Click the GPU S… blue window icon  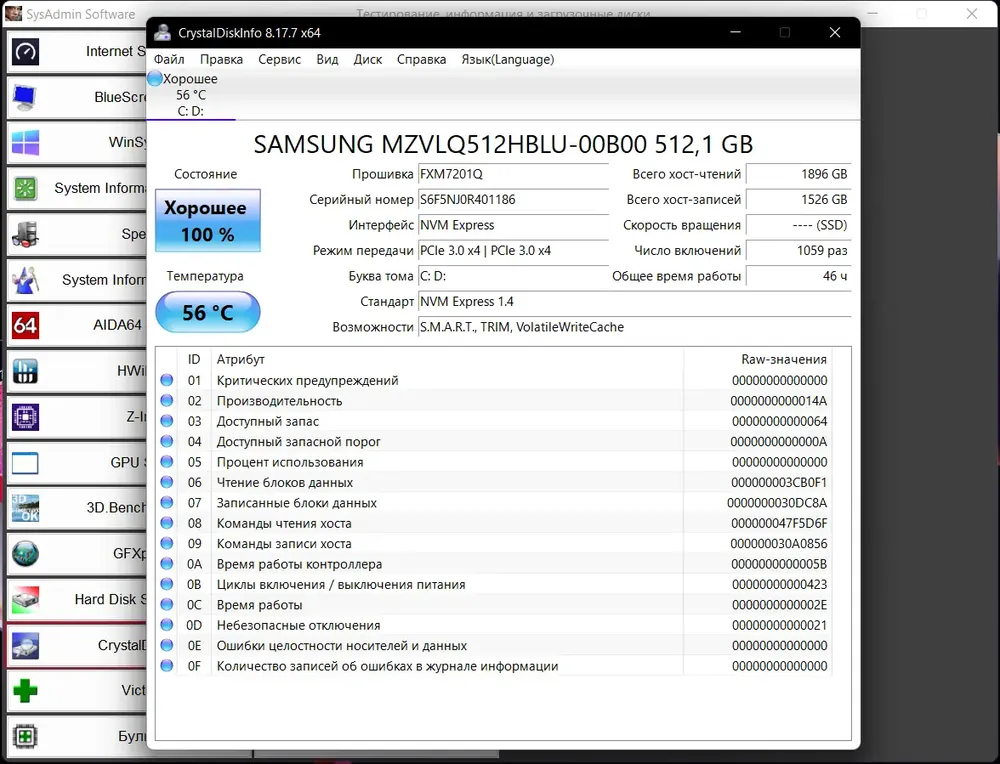point(25,463)
